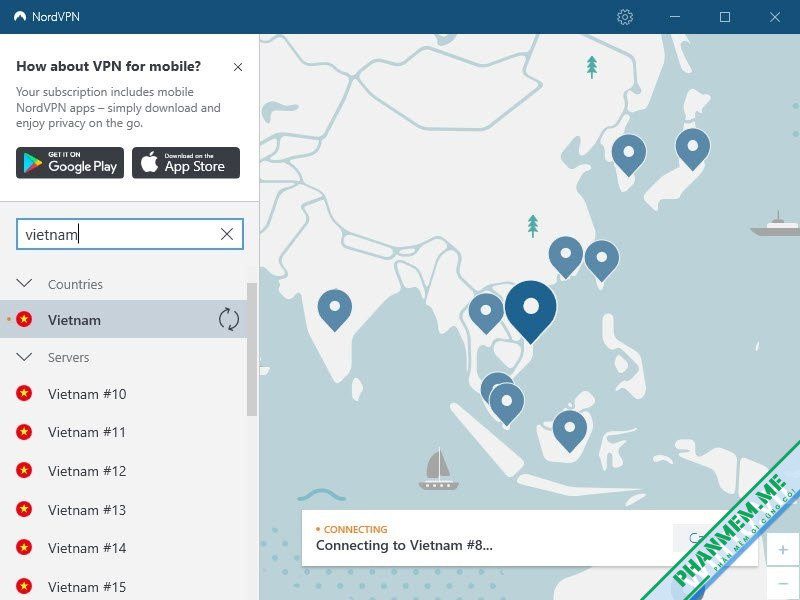Clear the vietnam search text

click(x=227, y=234)
